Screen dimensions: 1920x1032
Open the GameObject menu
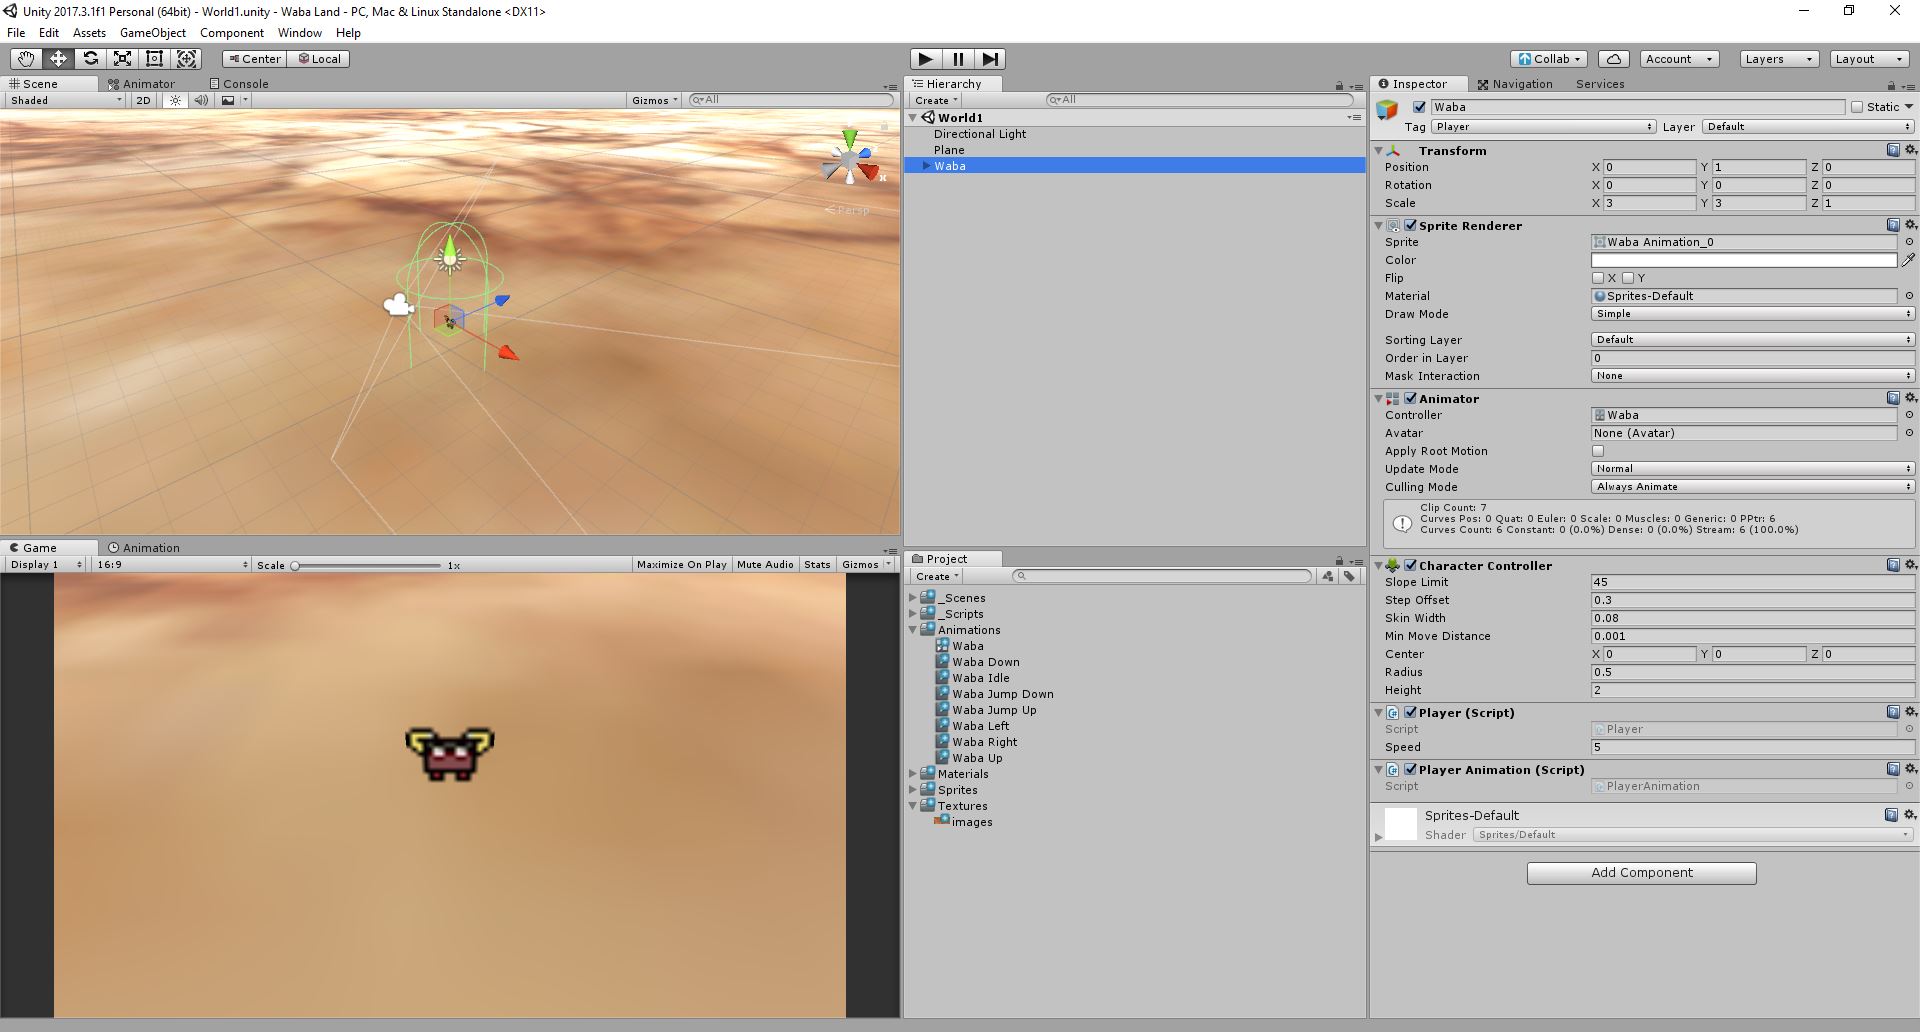(x=152, y=33)
